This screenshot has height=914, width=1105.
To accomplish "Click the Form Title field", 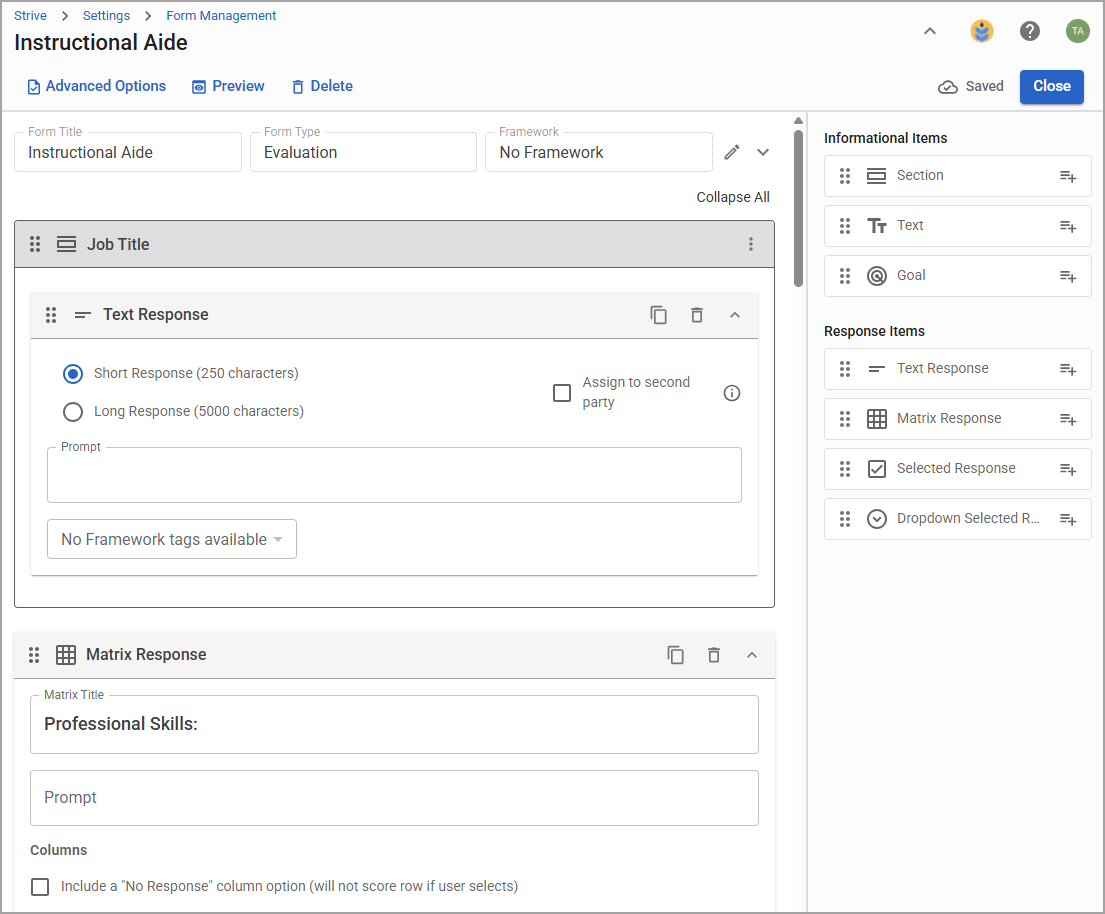I will (128, 152).
